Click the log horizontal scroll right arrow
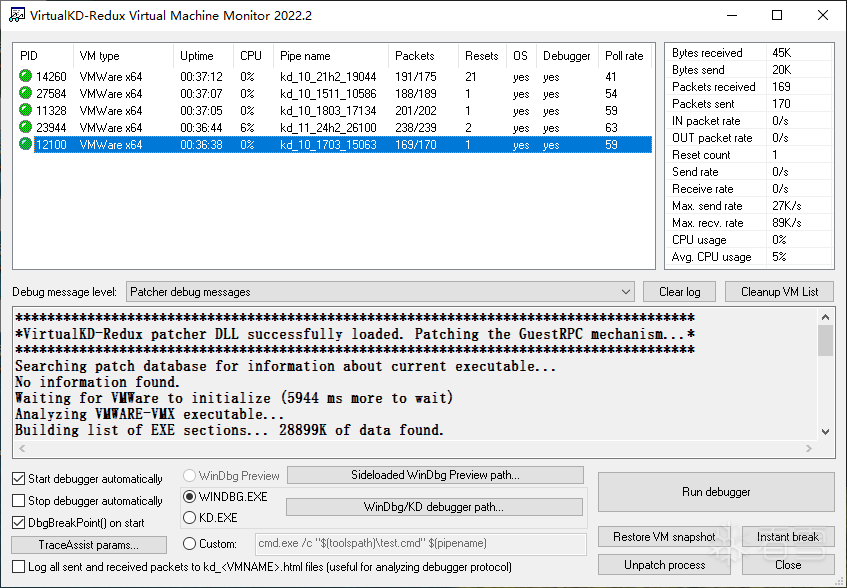Viewport: 847px width, 588px height. (x=809, y=448)
